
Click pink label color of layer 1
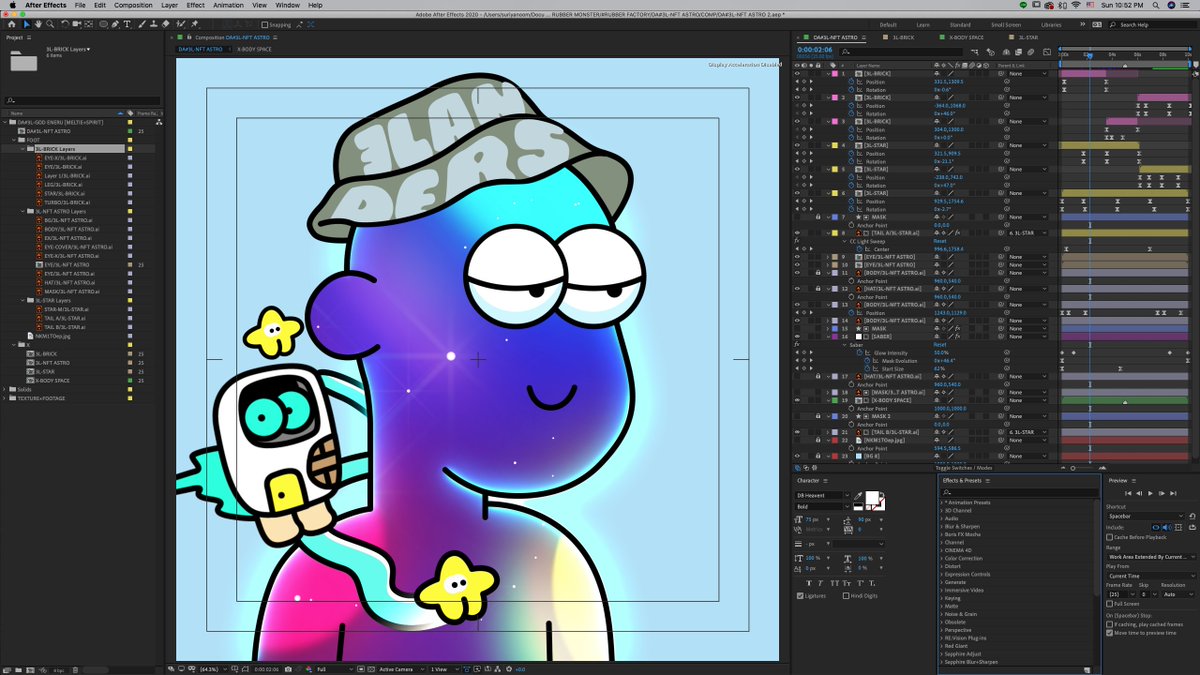pos(834,74)
